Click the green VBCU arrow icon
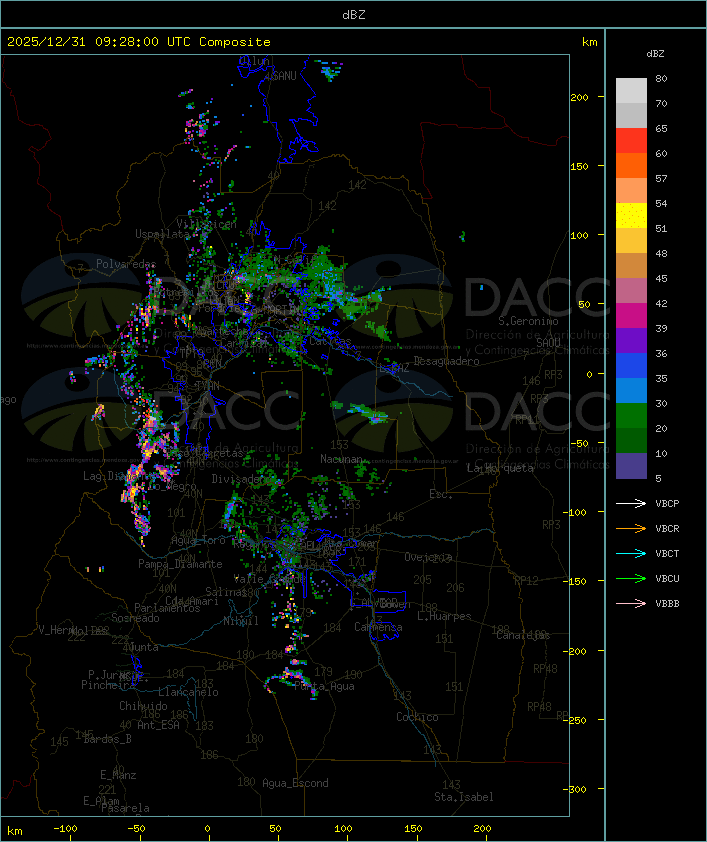The height and width of the screenshot is (842, 707). coord(631,578)
